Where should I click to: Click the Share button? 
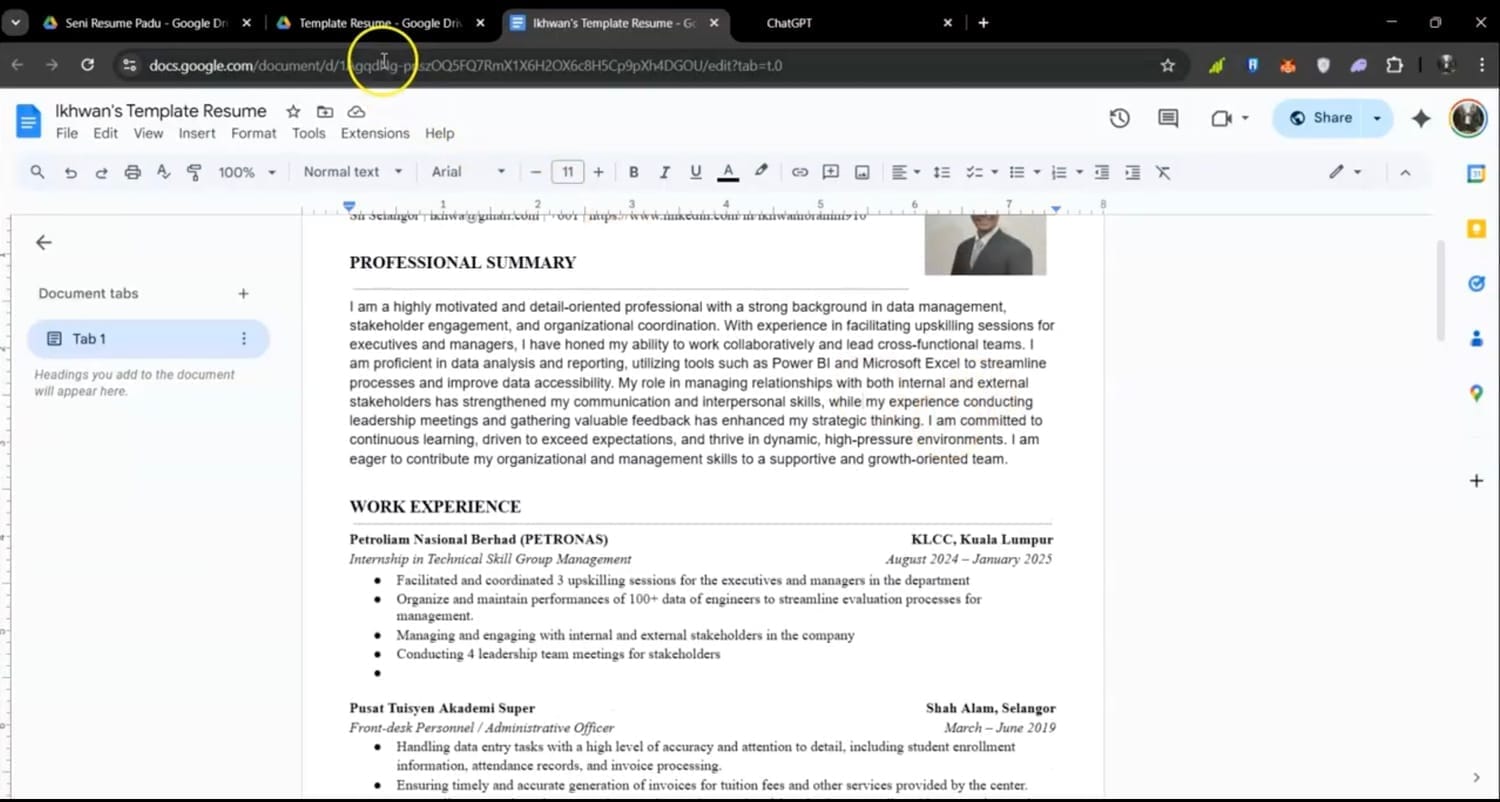[x=1321, y=118]
